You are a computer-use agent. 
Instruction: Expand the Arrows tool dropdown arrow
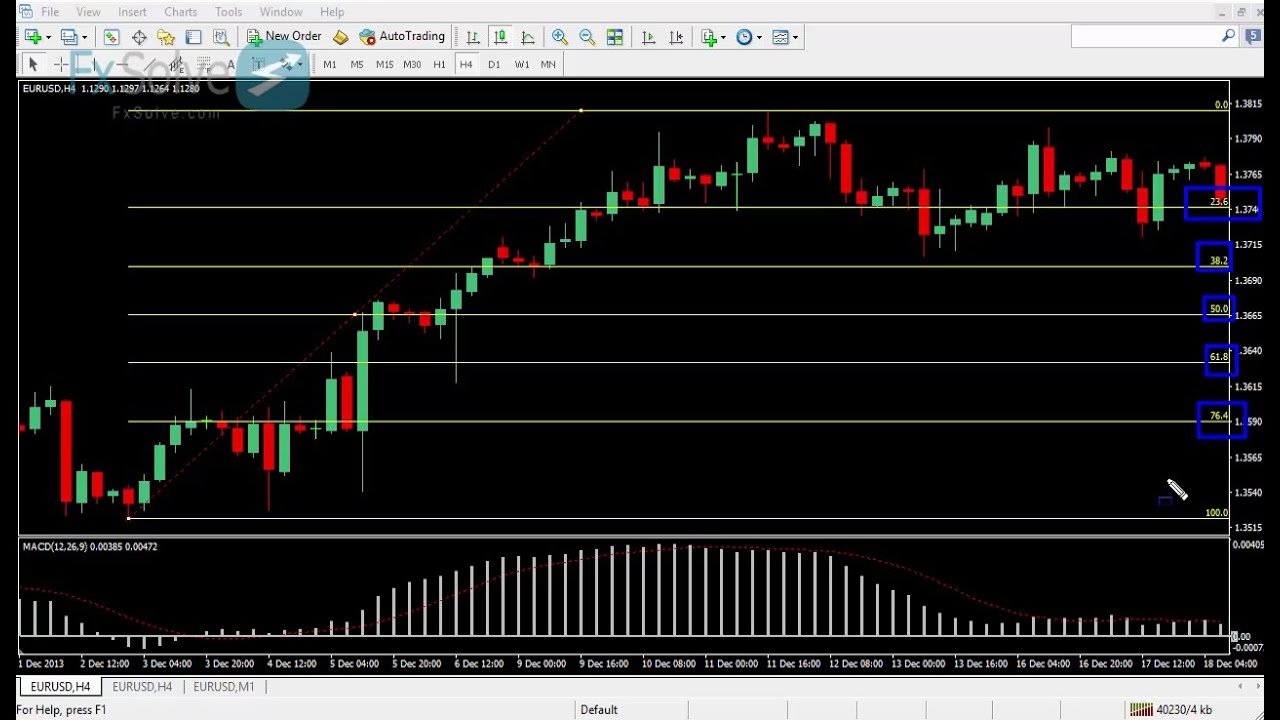[x=300, y=64]
